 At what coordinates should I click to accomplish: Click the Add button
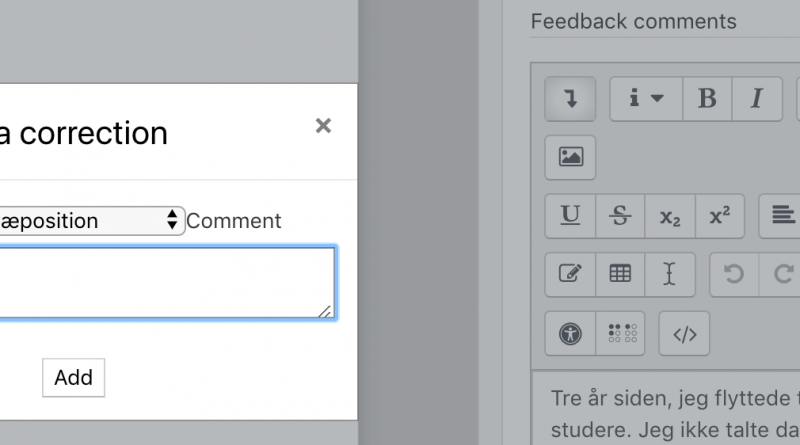[x=73, y=378]
